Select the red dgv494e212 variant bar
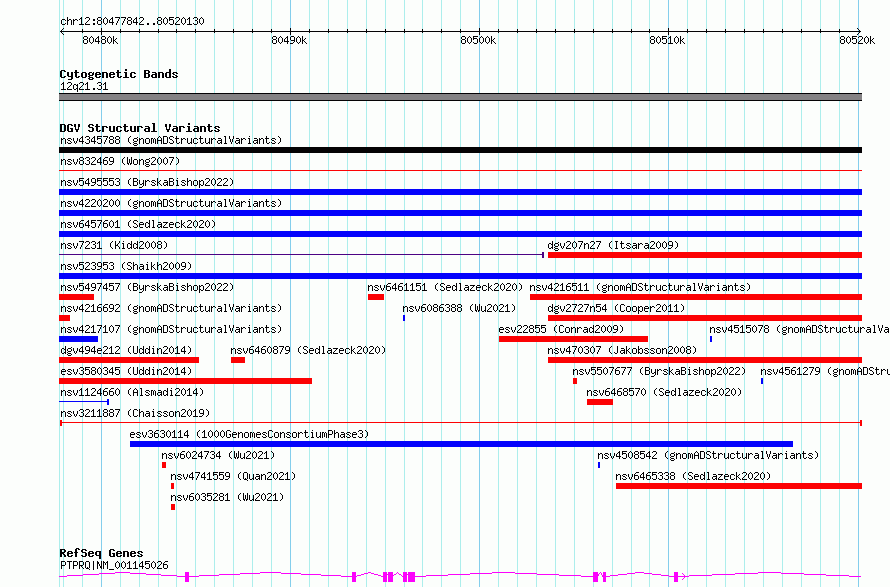Screen dimensions: 890x587 (129, 360)
